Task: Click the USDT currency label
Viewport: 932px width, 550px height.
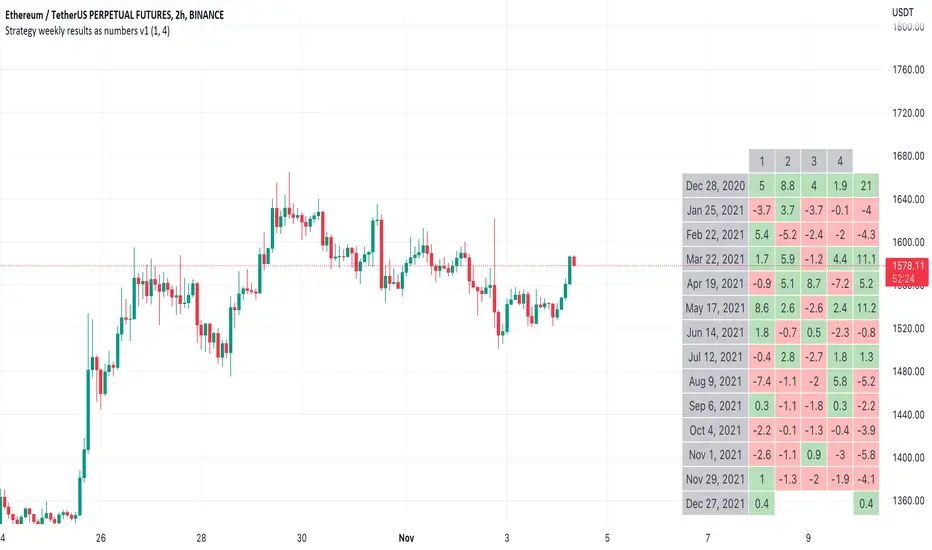Action: point(902,12)
